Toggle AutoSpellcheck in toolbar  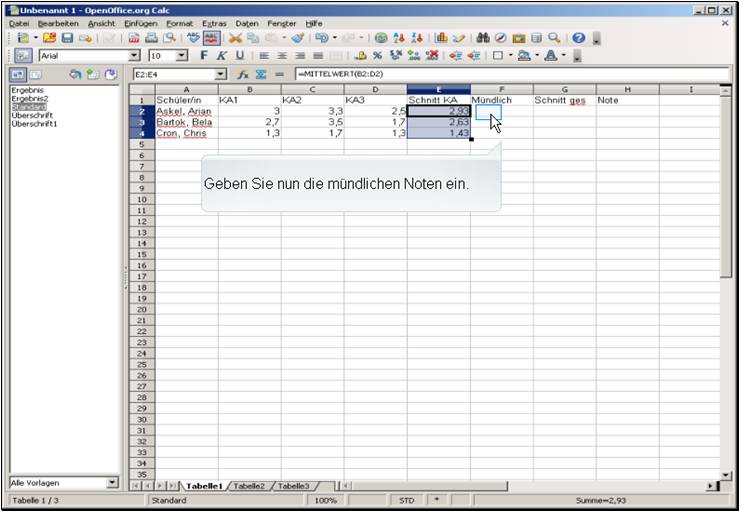click(212, 38)
